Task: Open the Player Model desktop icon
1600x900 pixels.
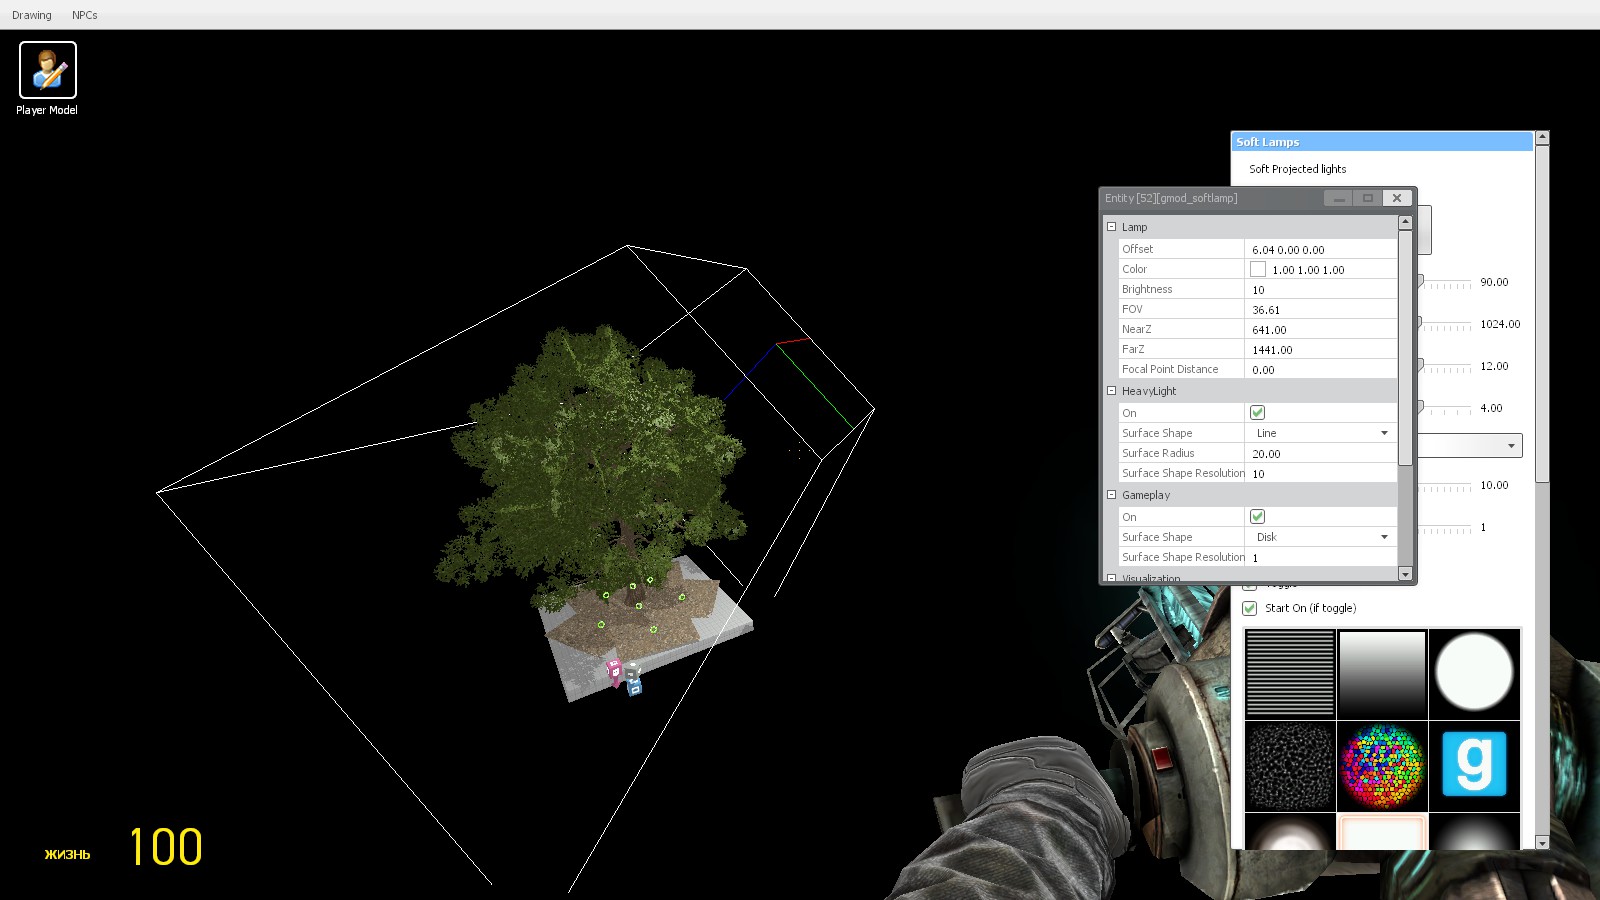Action: pyautogui.click(x=47, y=79)
